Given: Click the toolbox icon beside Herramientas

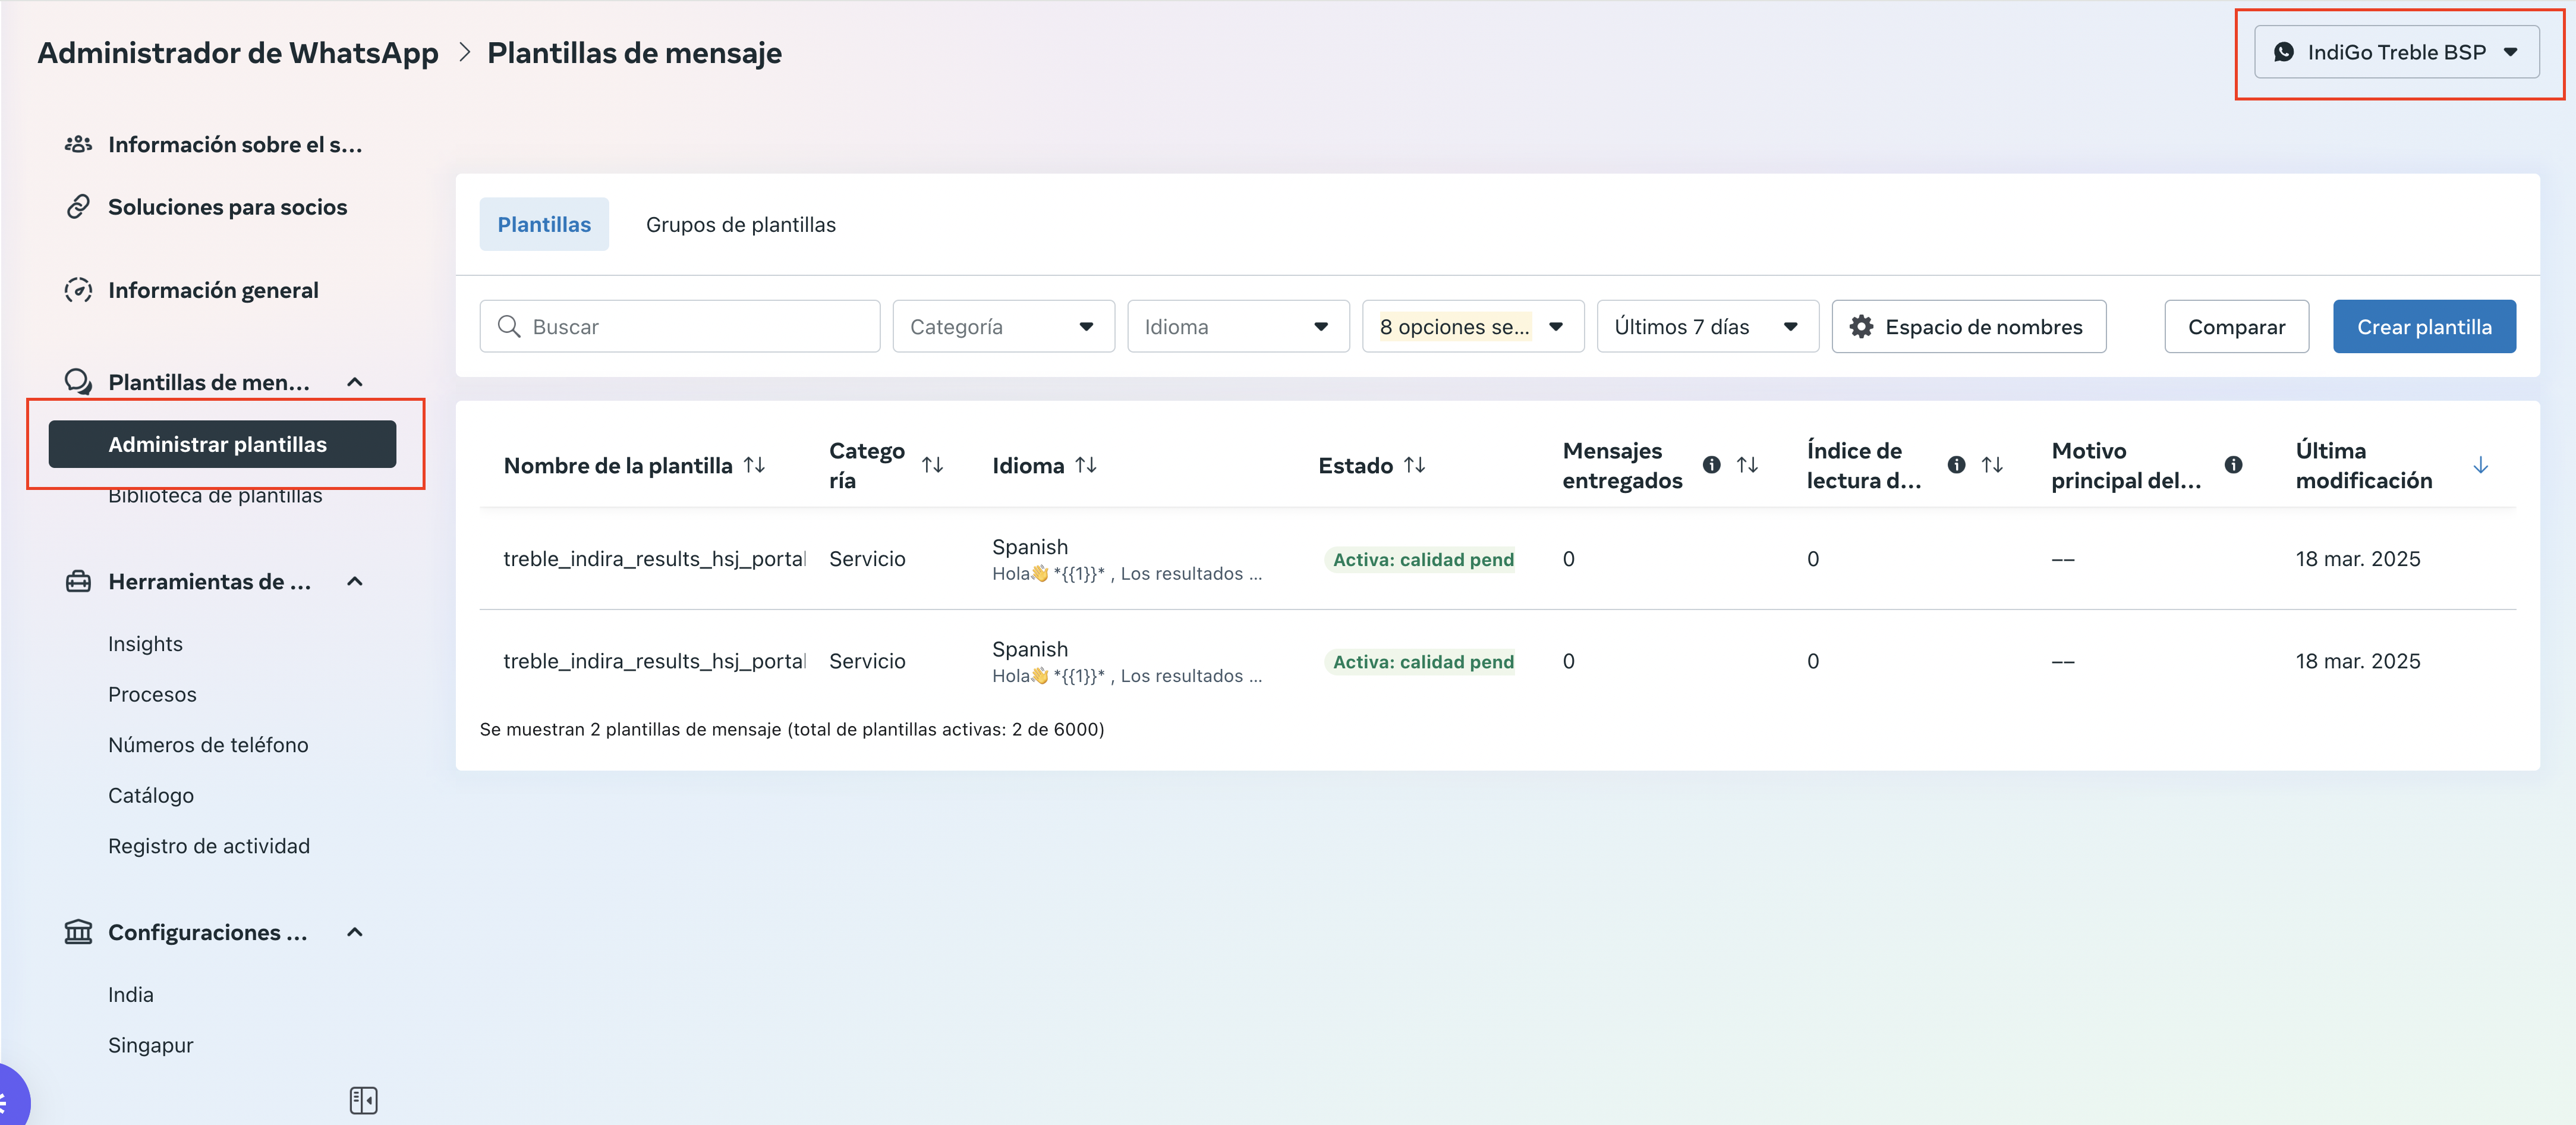Looking at the screenshot, I should coord(78,581).
